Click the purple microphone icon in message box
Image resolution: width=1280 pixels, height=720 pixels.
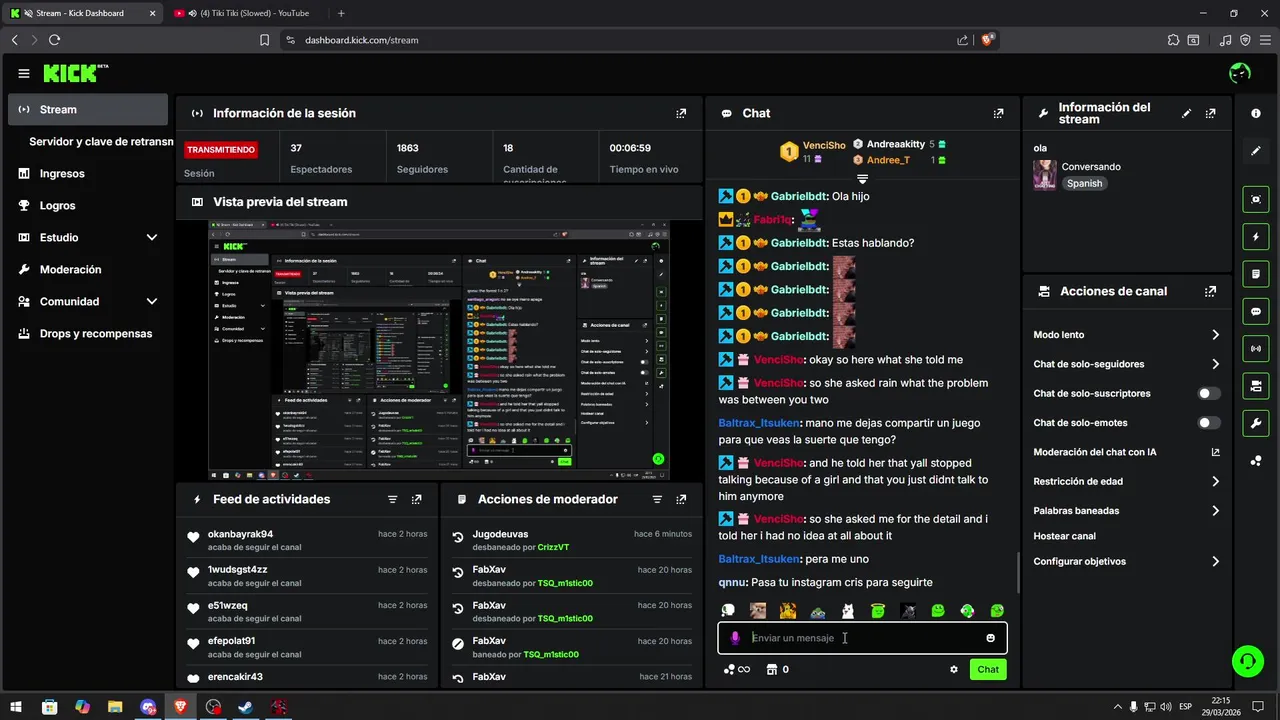[735, 638]
